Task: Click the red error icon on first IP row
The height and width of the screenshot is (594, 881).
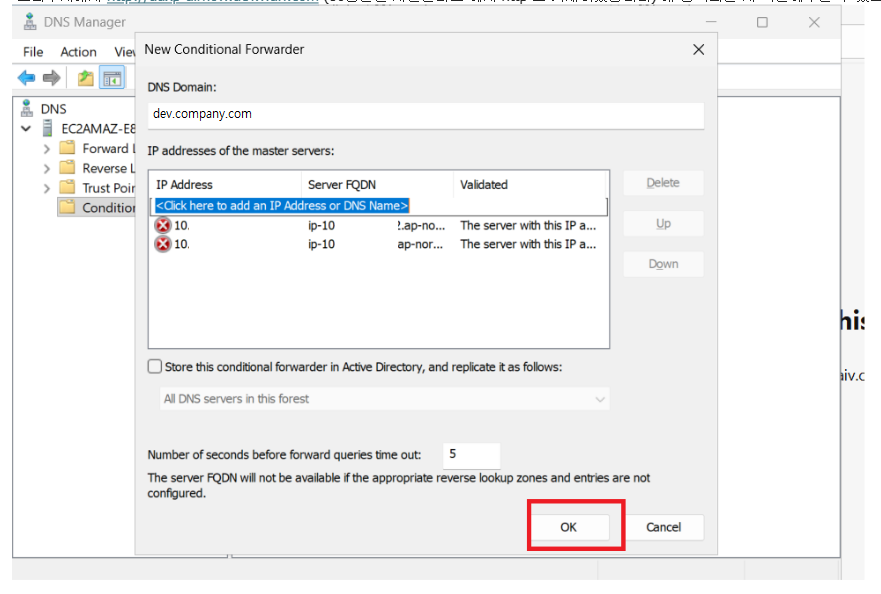Action: [163, 225]
